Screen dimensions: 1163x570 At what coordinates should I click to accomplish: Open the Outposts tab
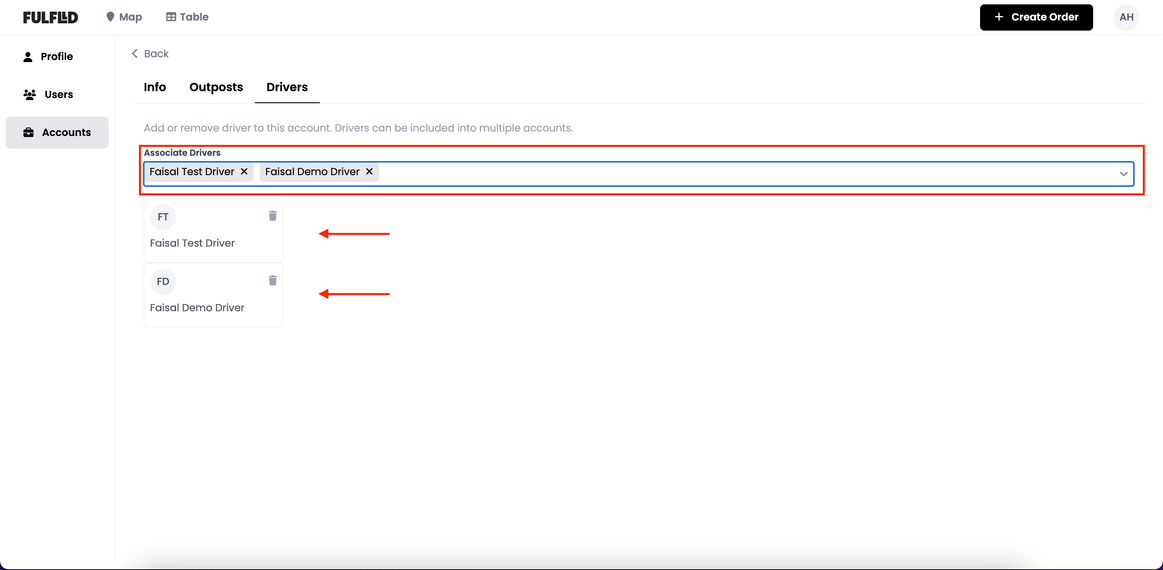216,87
